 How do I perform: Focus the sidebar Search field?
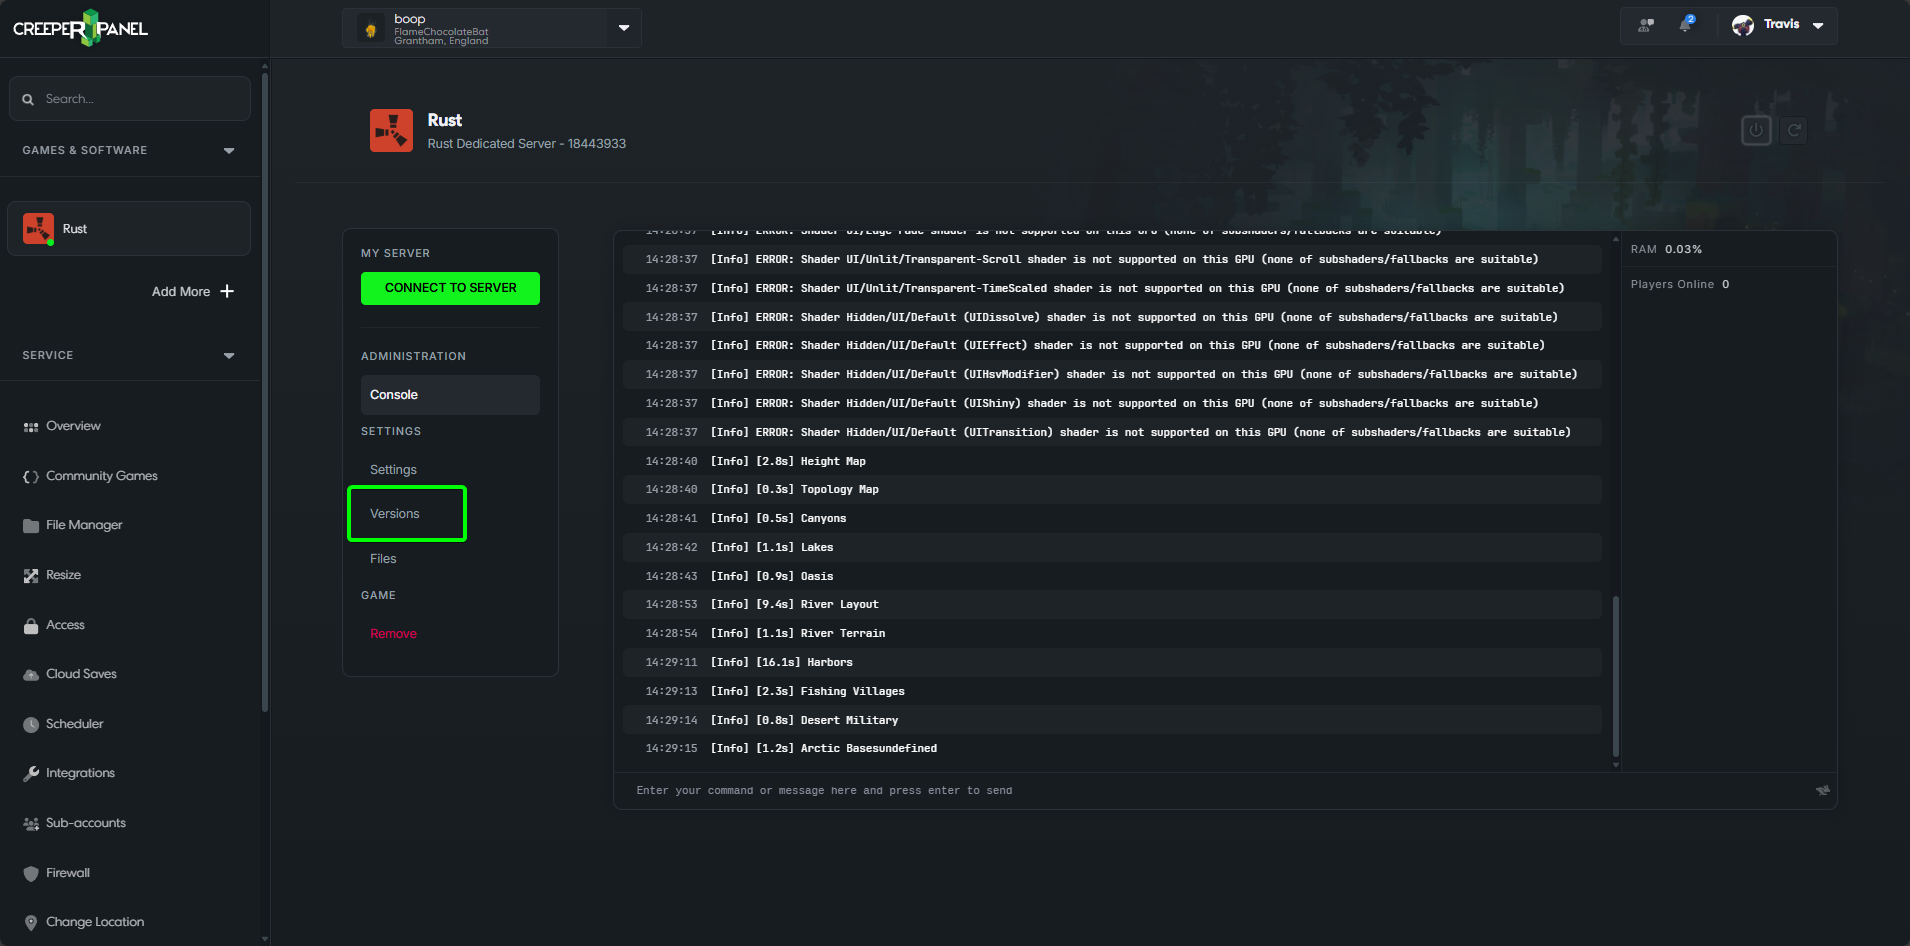pos(130,99)
